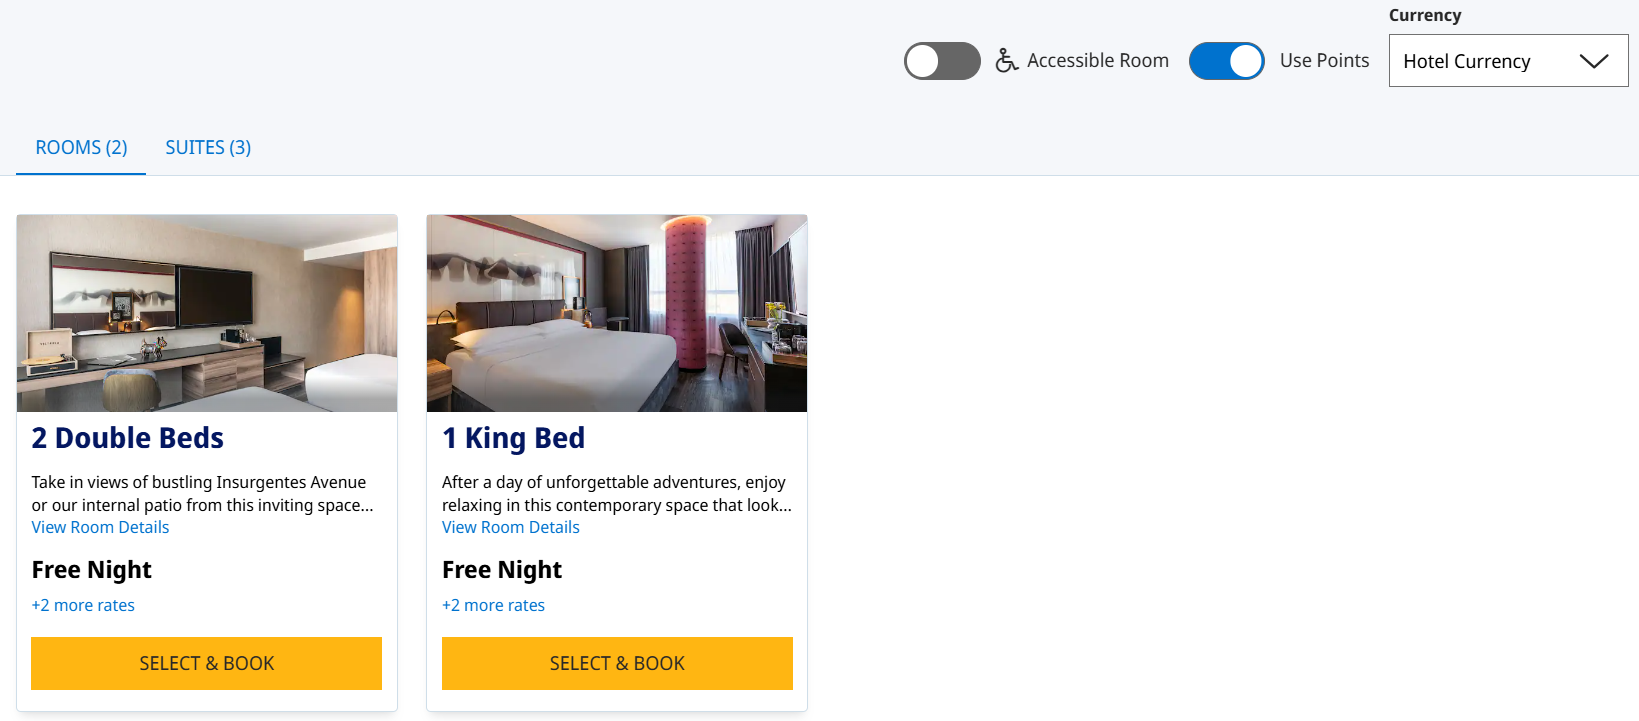Click SELECT & BOOK for 2 Double Beds
Viewport: 1639px width, 721px height.
[206, 663]
